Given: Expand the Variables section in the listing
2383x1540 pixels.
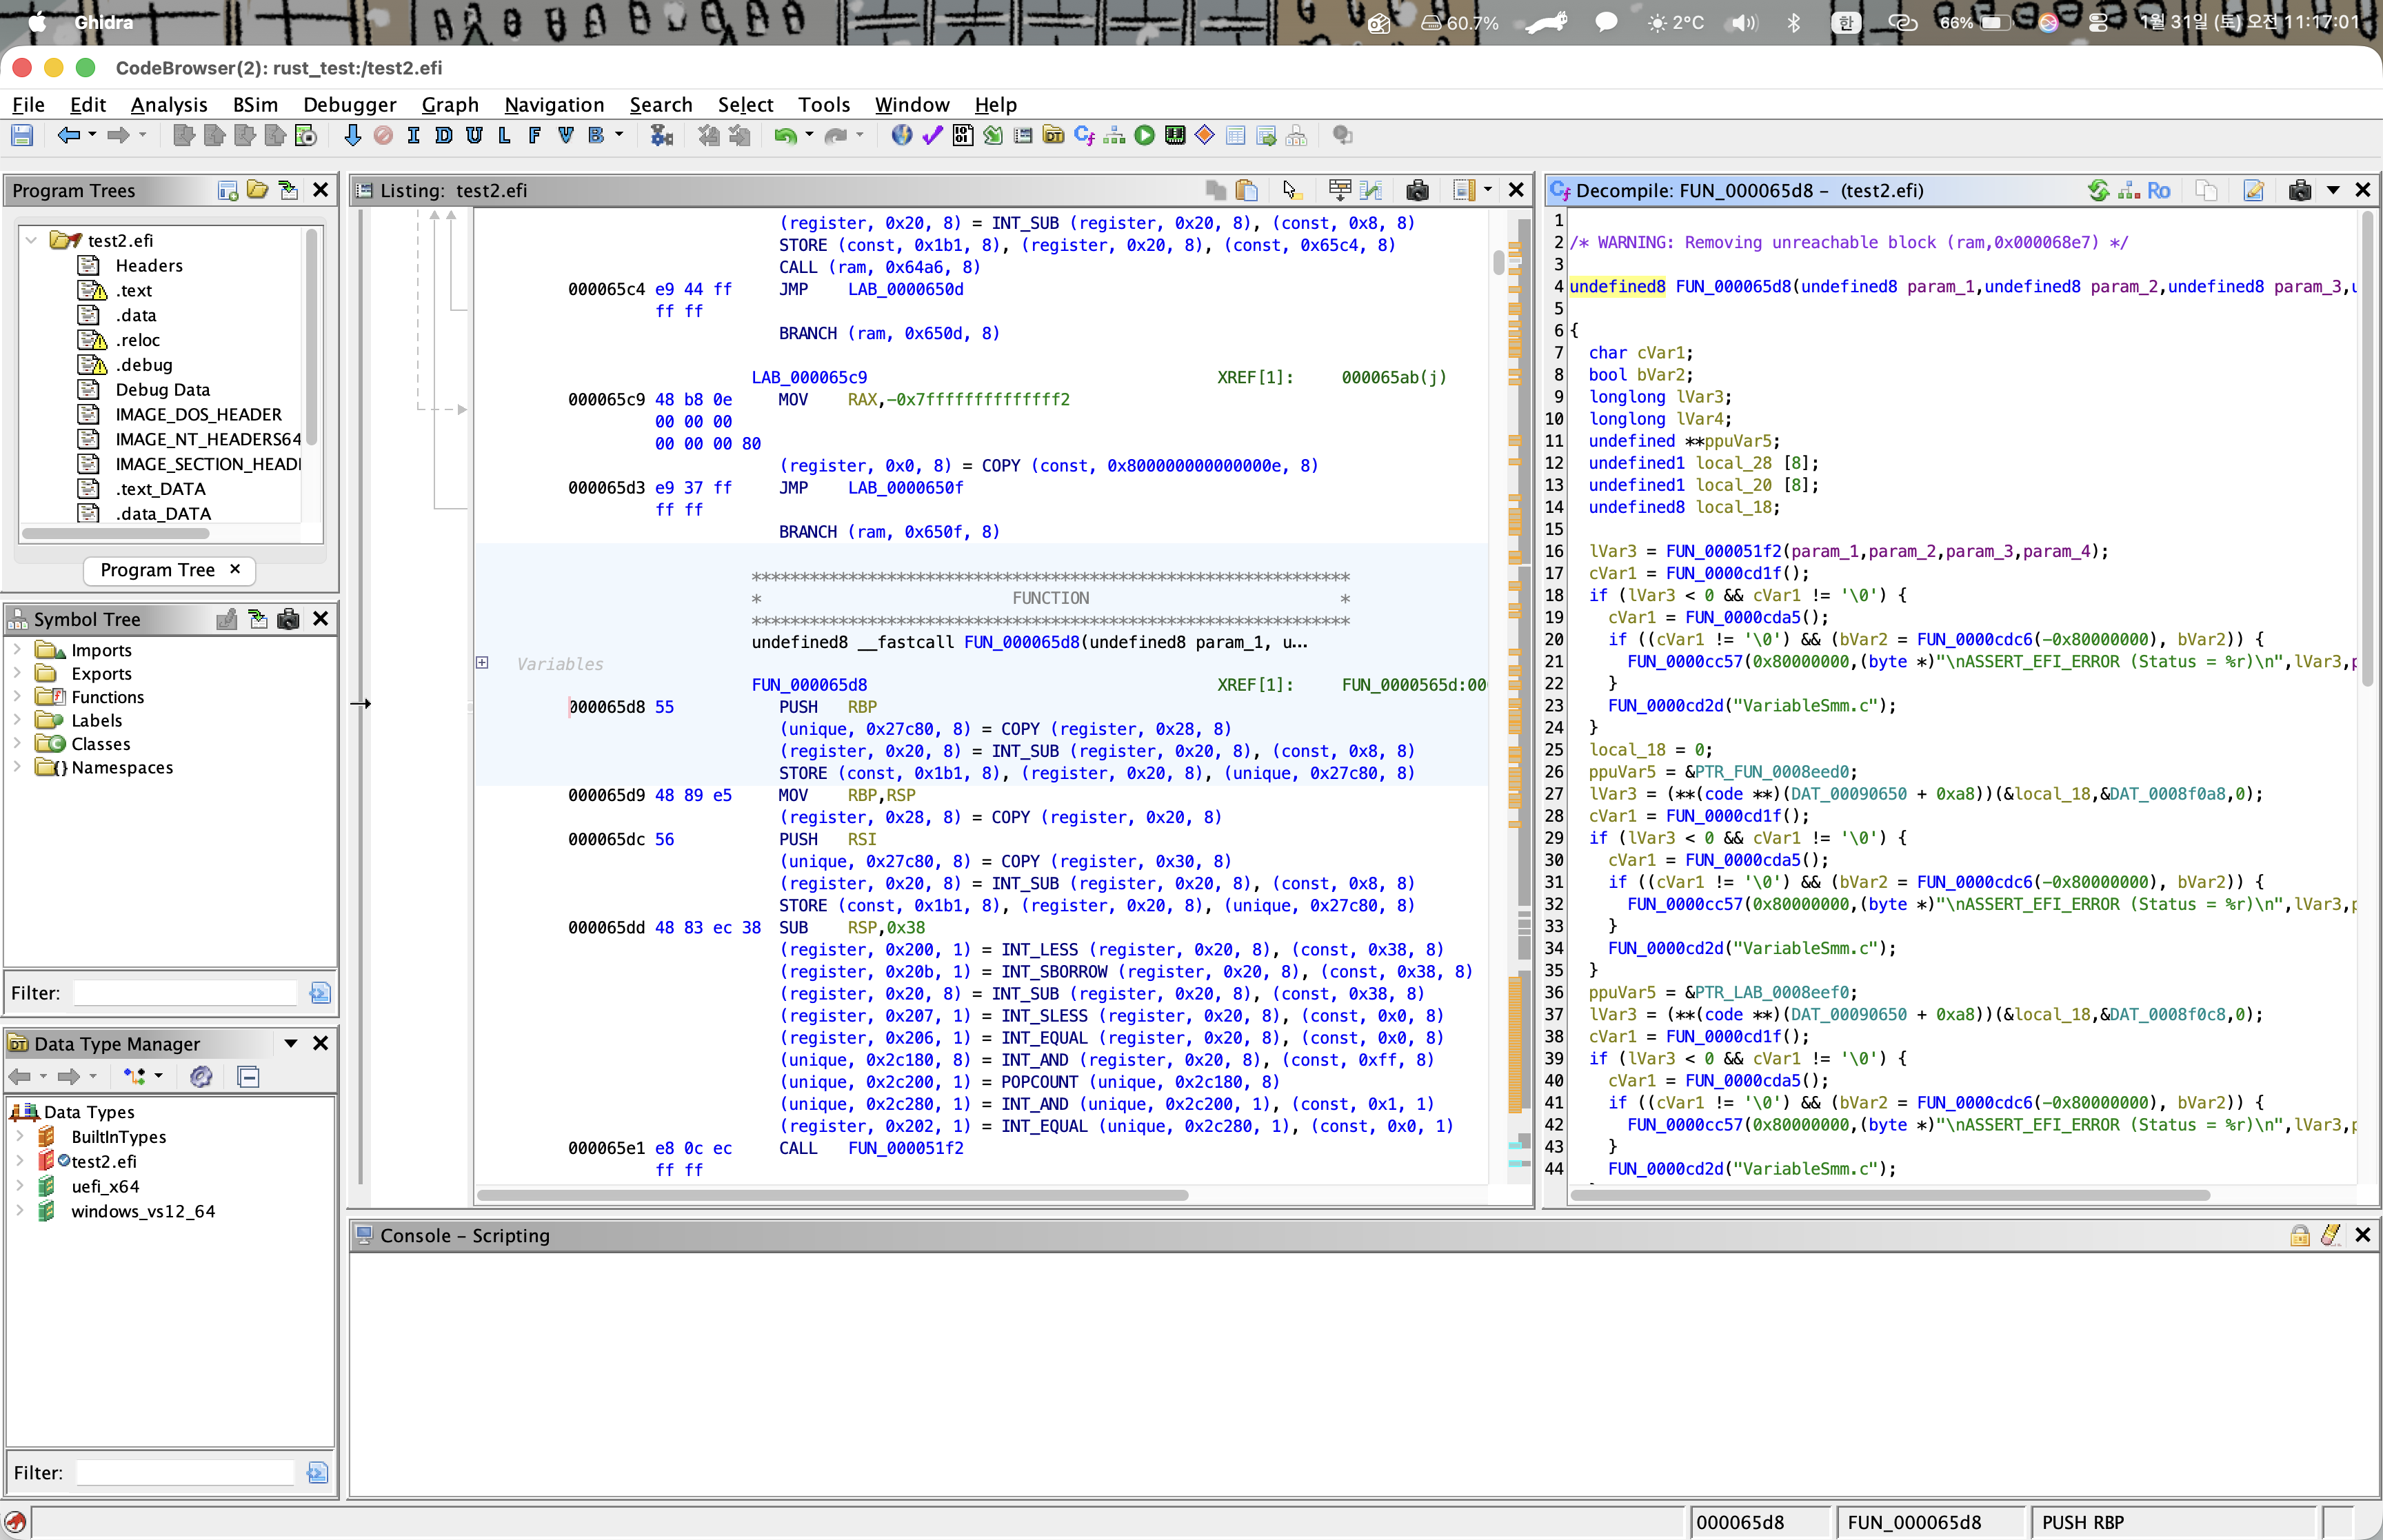Looking at the screenshot, I should coord(482,663).
